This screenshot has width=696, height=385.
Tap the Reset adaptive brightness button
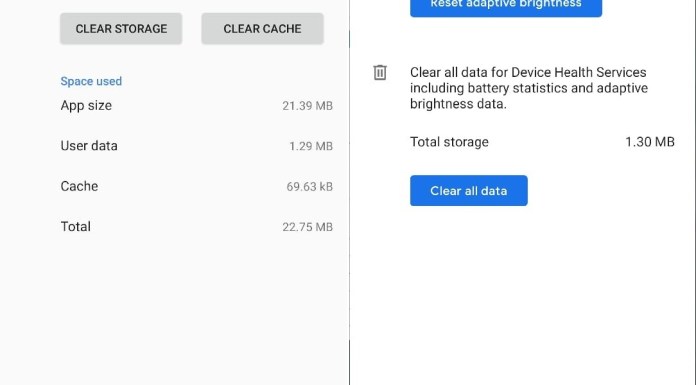coord(506,6)
